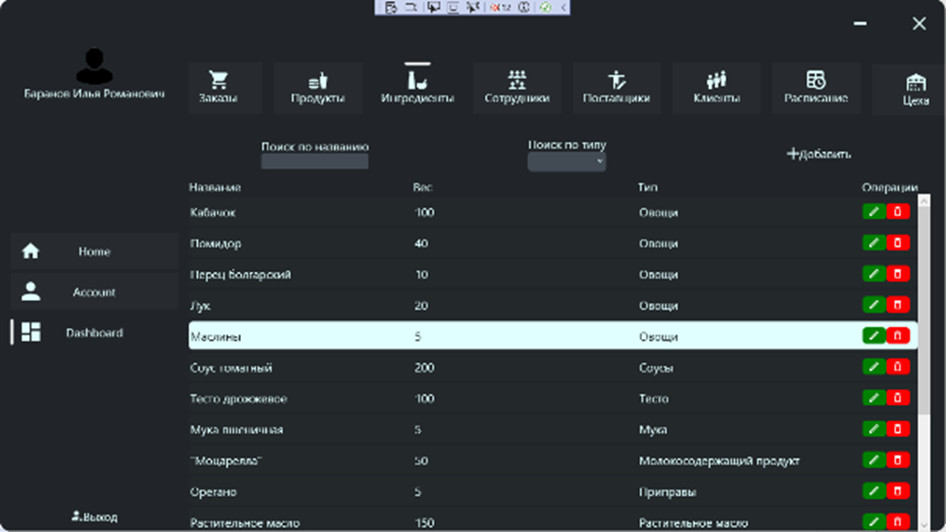Edit the Тесто дрожжевое row

point(874,398)
